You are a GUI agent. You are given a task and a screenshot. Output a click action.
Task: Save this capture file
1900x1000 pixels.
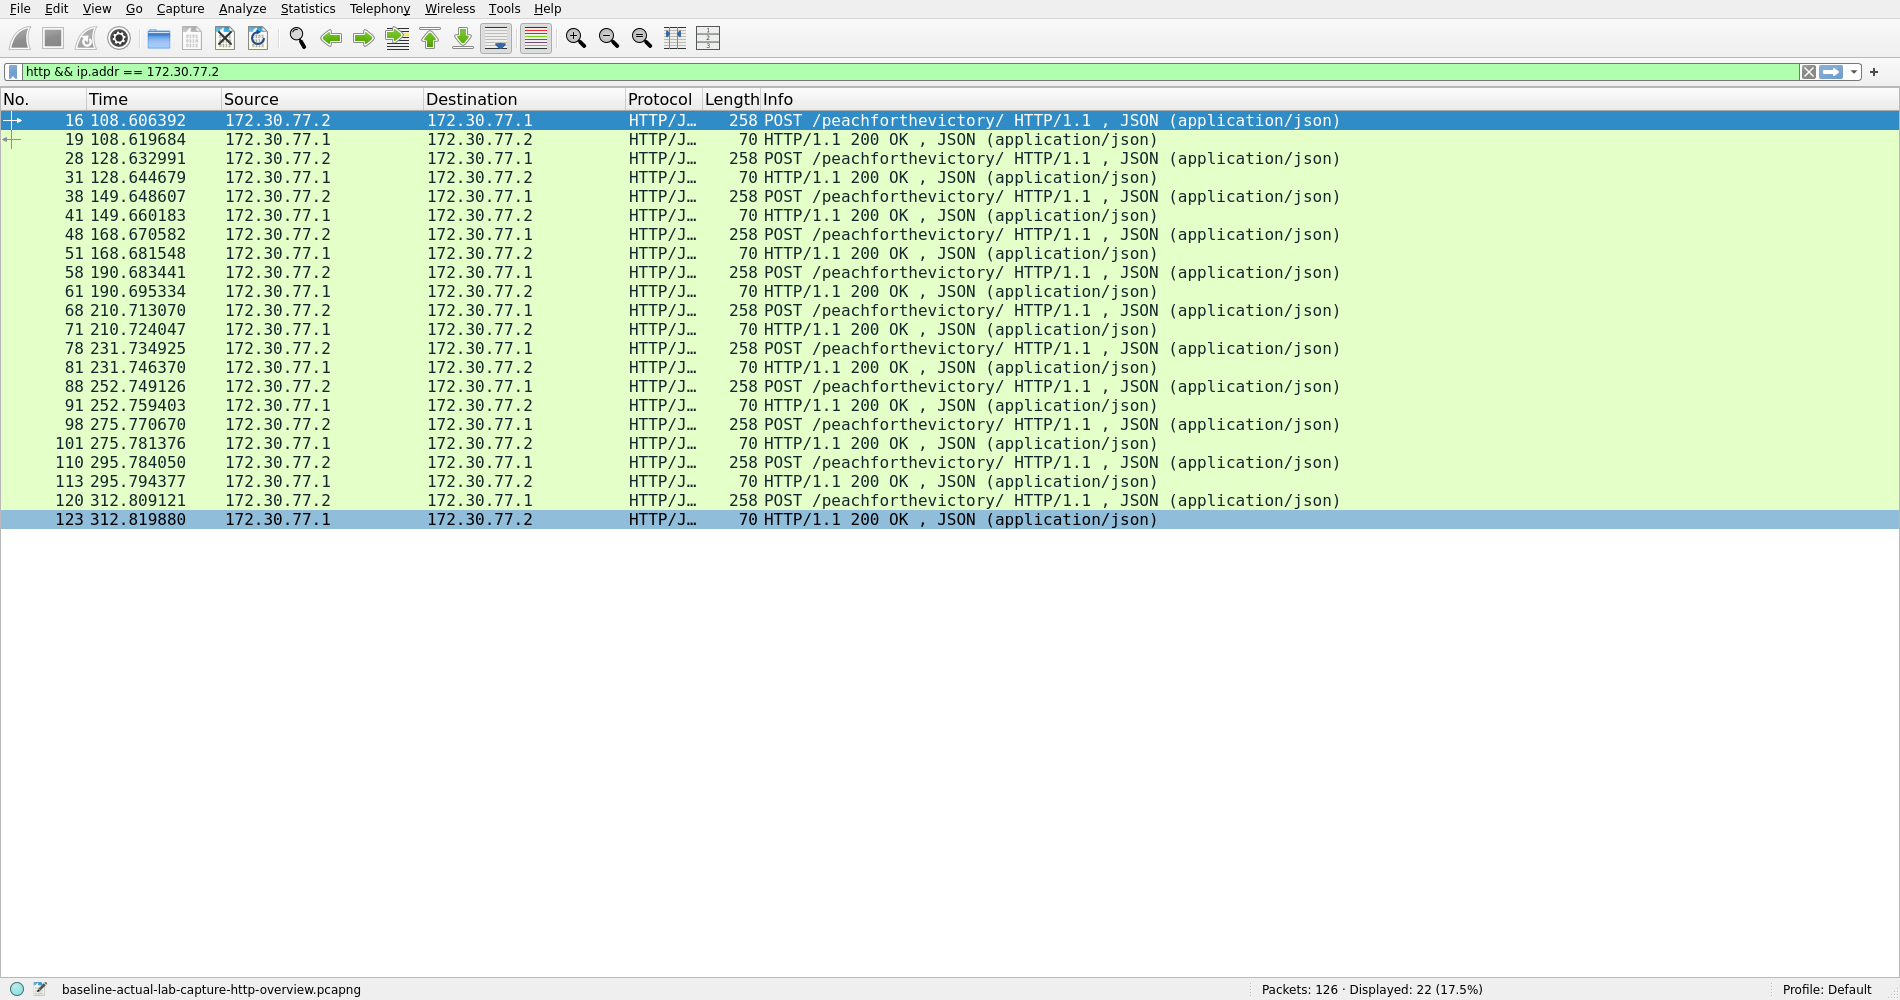pos(192,38)
